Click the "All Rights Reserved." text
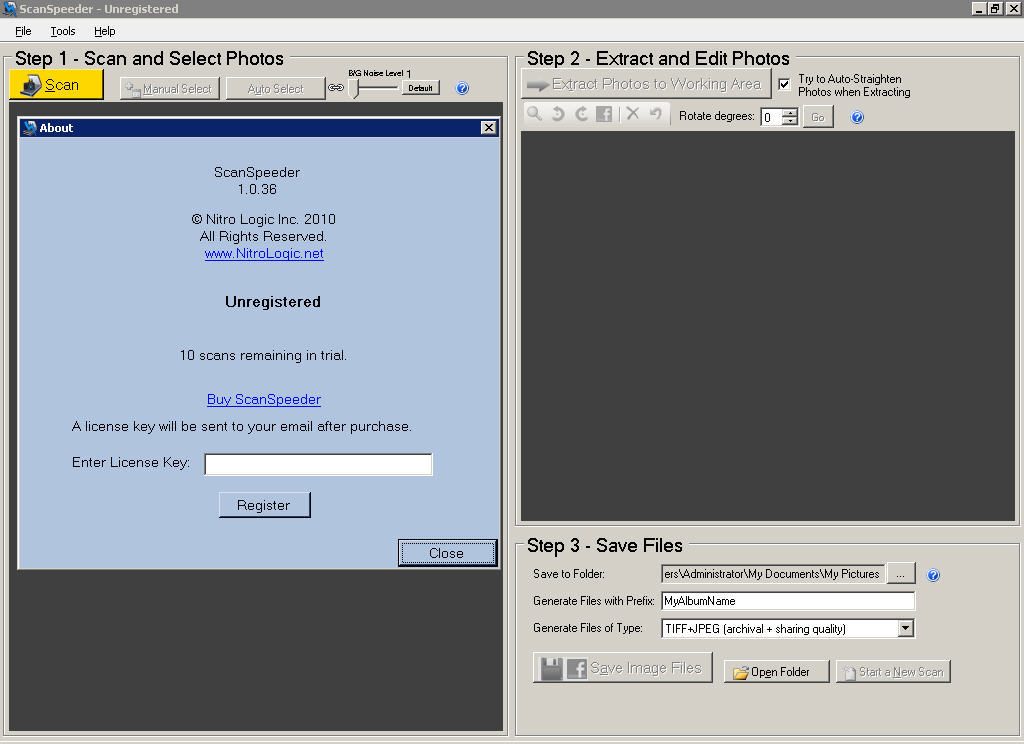This screenshot has height=744, width=1024. tap(263, 236)
